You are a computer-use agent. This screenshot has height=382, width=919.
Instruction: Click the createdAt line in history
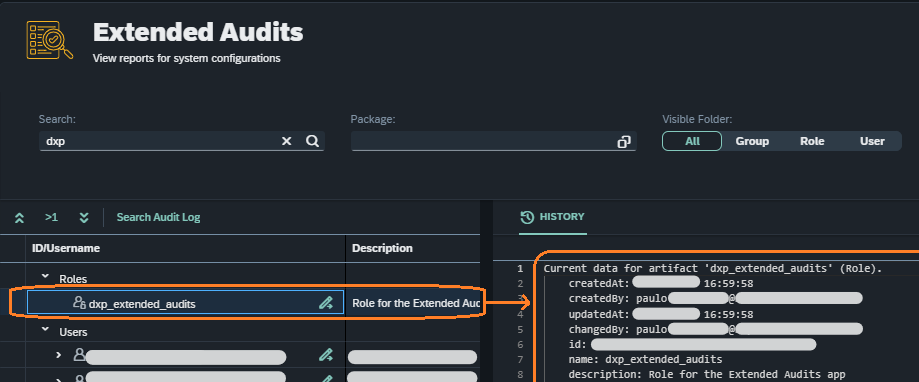click(661, 284)
